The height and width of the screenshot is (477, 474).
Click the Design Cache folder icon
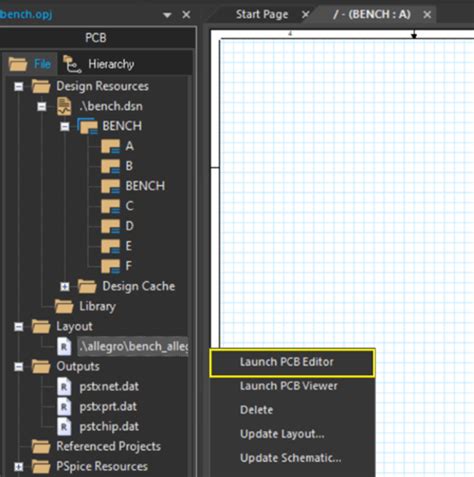tap(87, 286)
